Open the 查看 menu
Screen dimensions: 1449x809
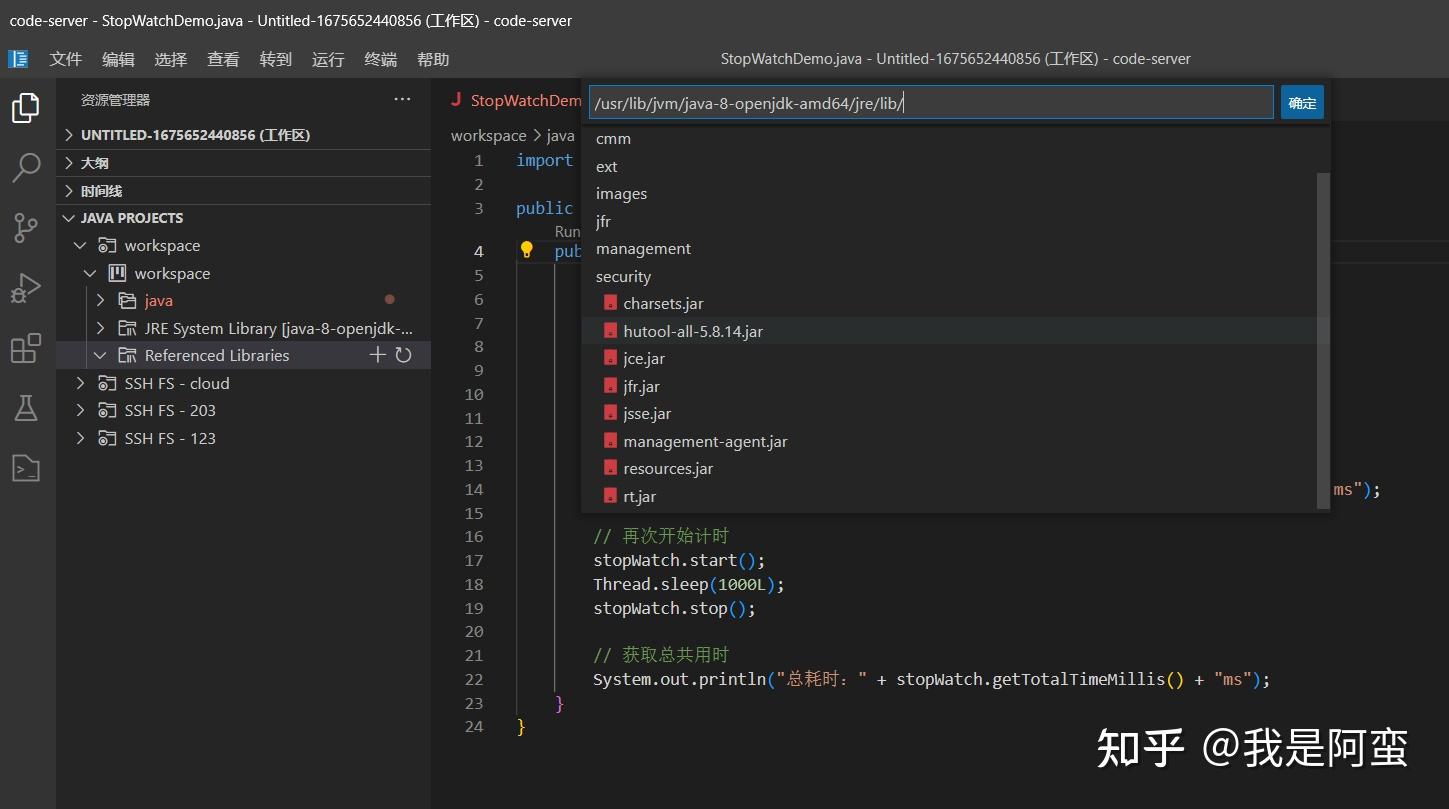tap(223, 59)
